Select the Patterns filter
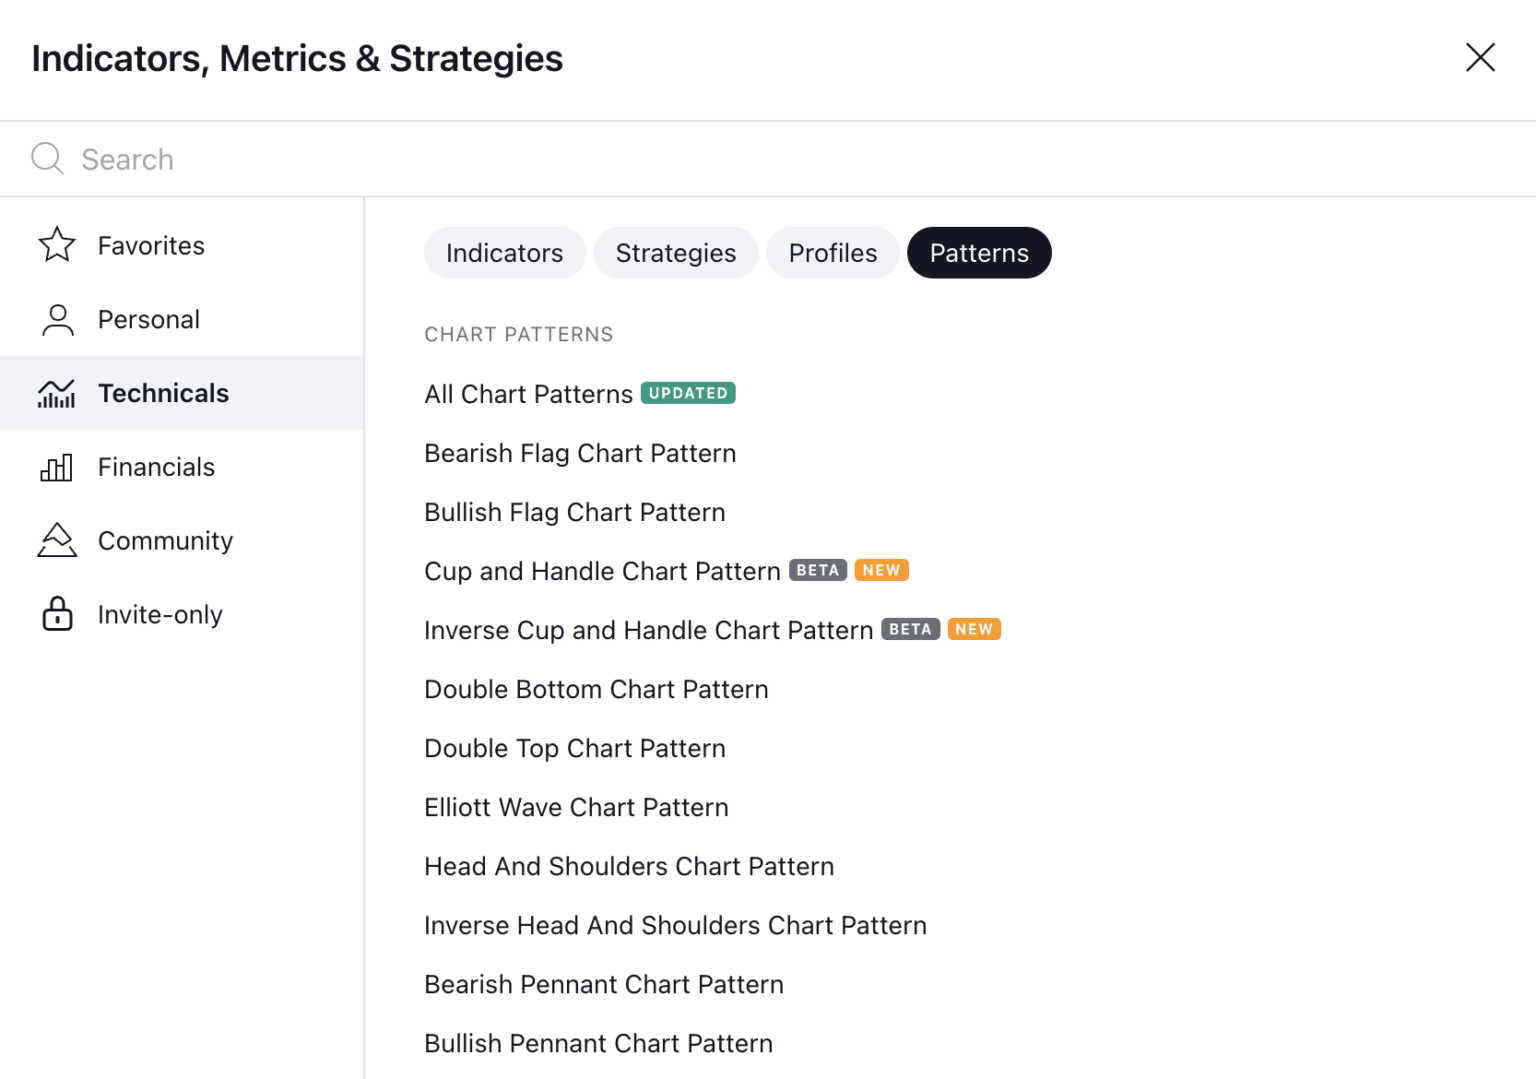1536x1079 pixels. (978, 252)
